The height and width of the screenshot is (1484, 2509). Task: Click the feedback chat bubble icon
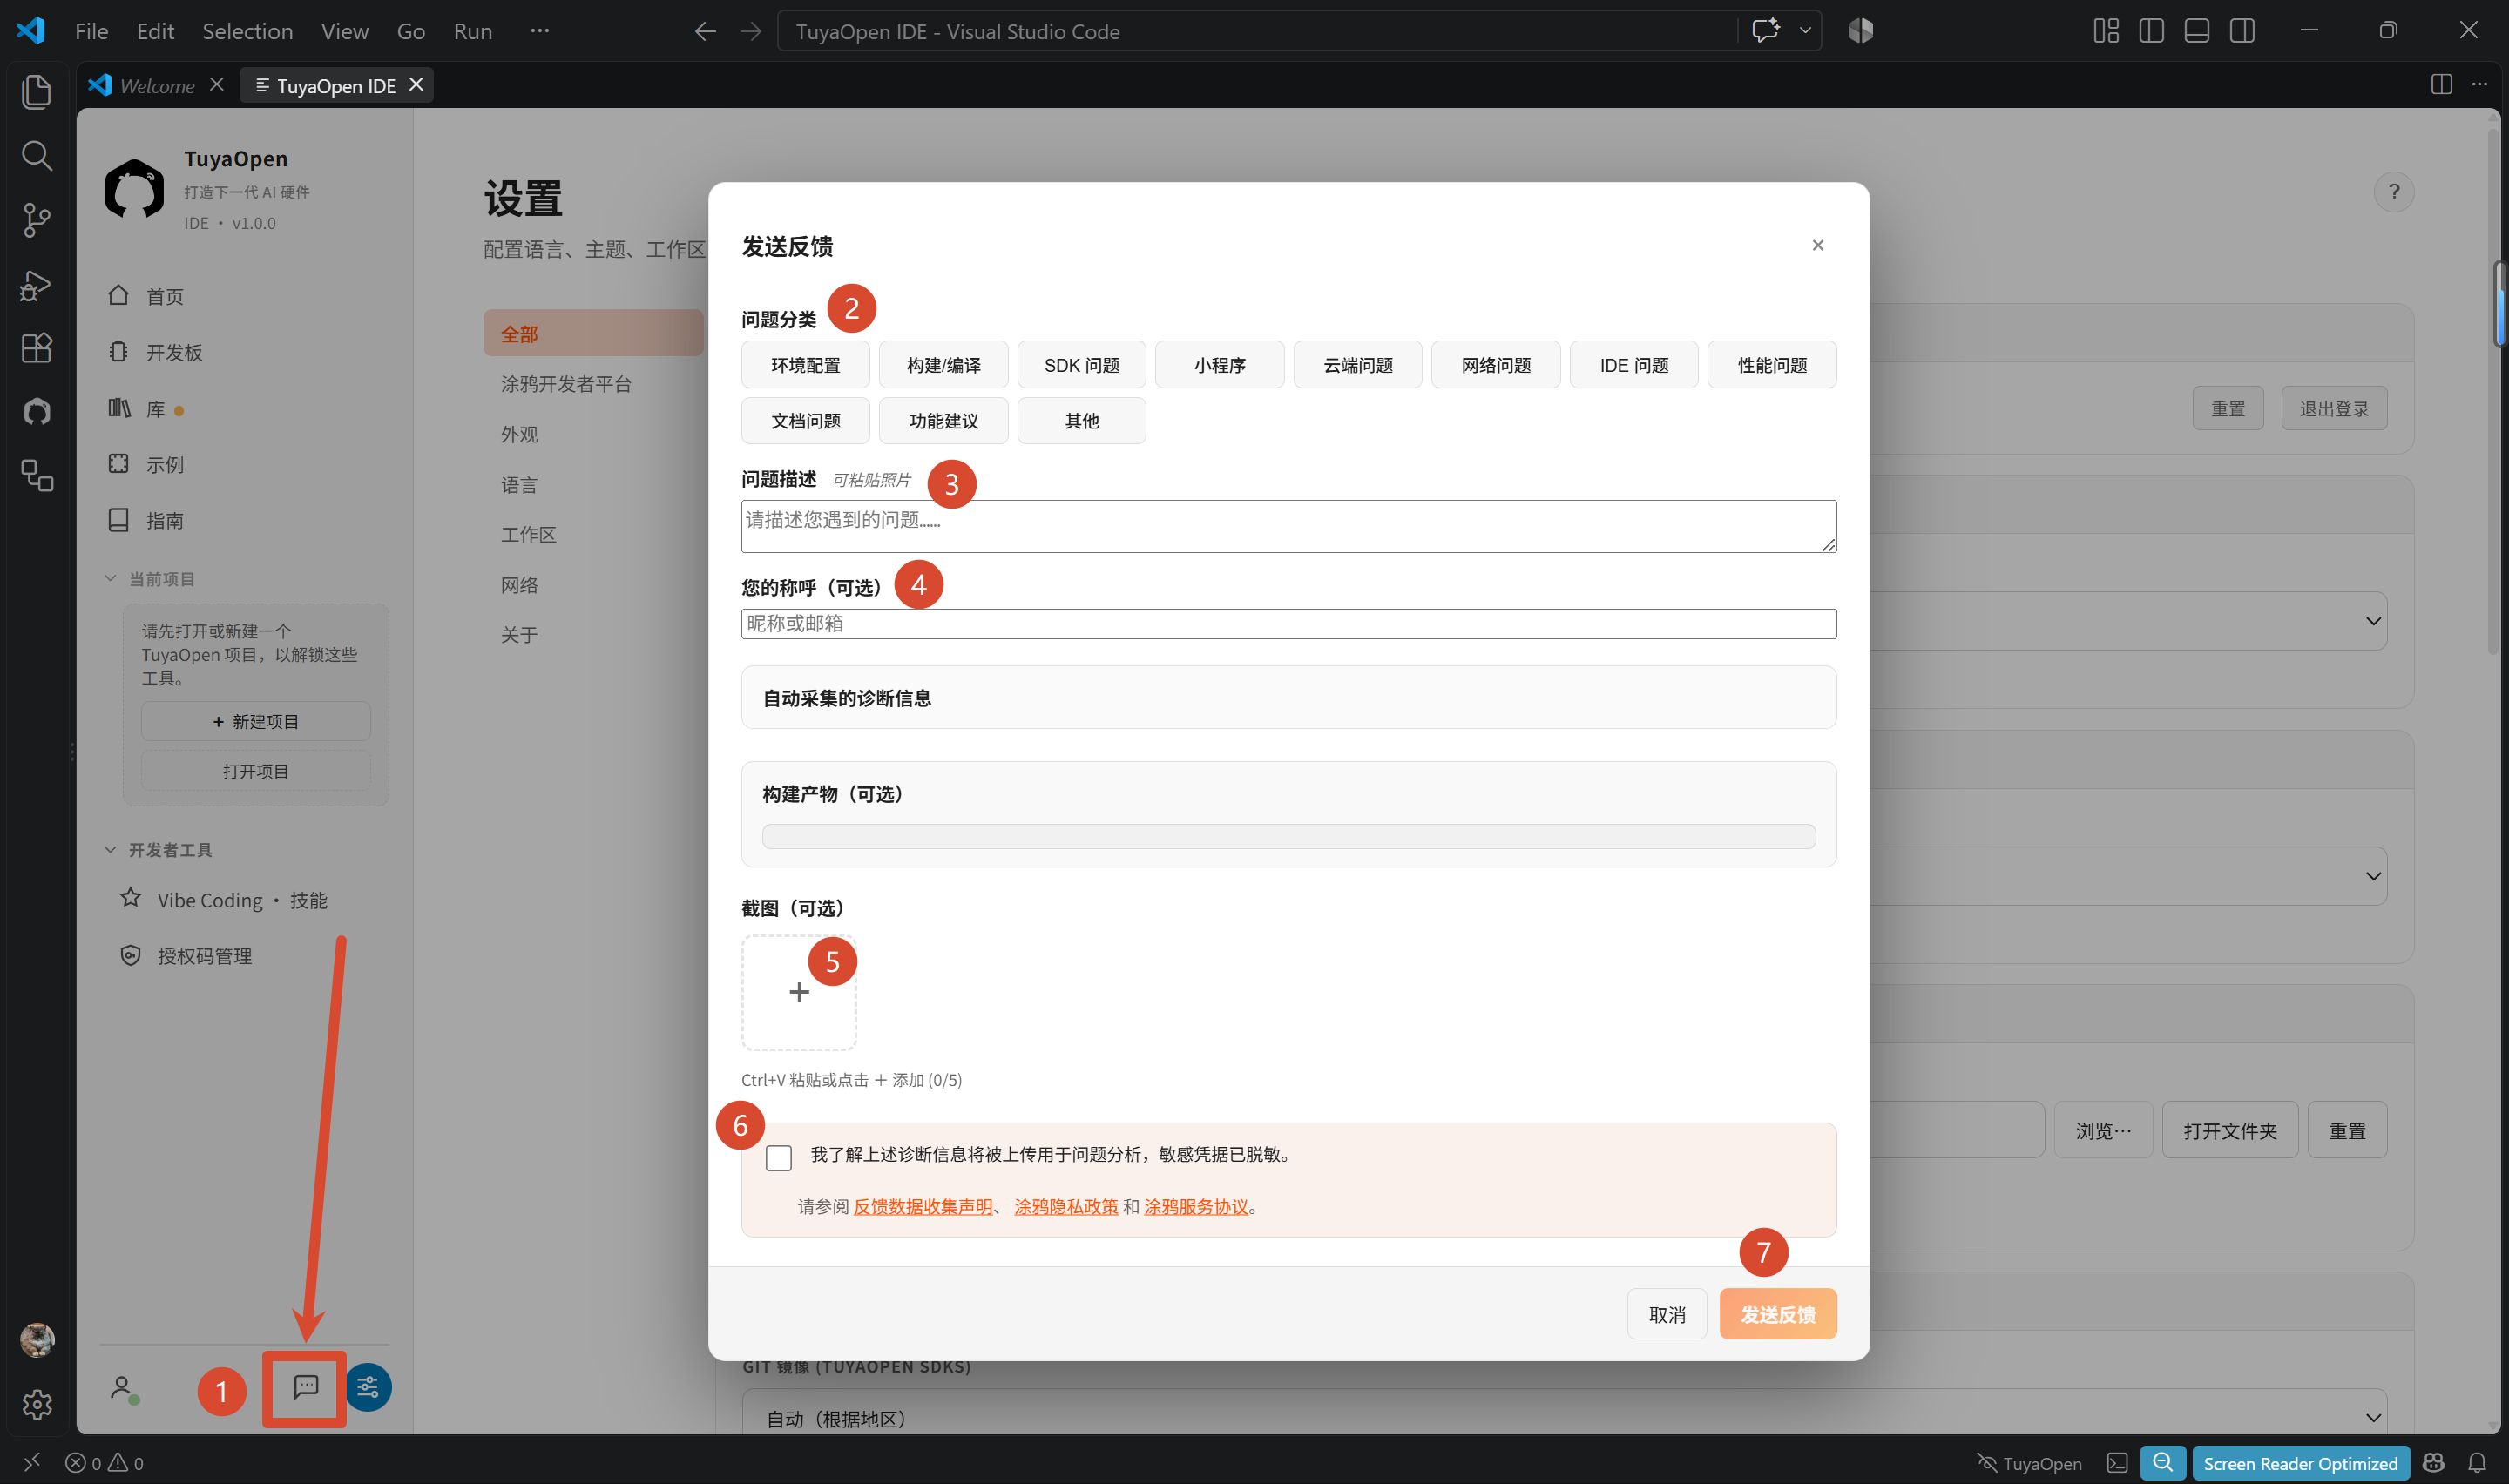(305, 1387)
